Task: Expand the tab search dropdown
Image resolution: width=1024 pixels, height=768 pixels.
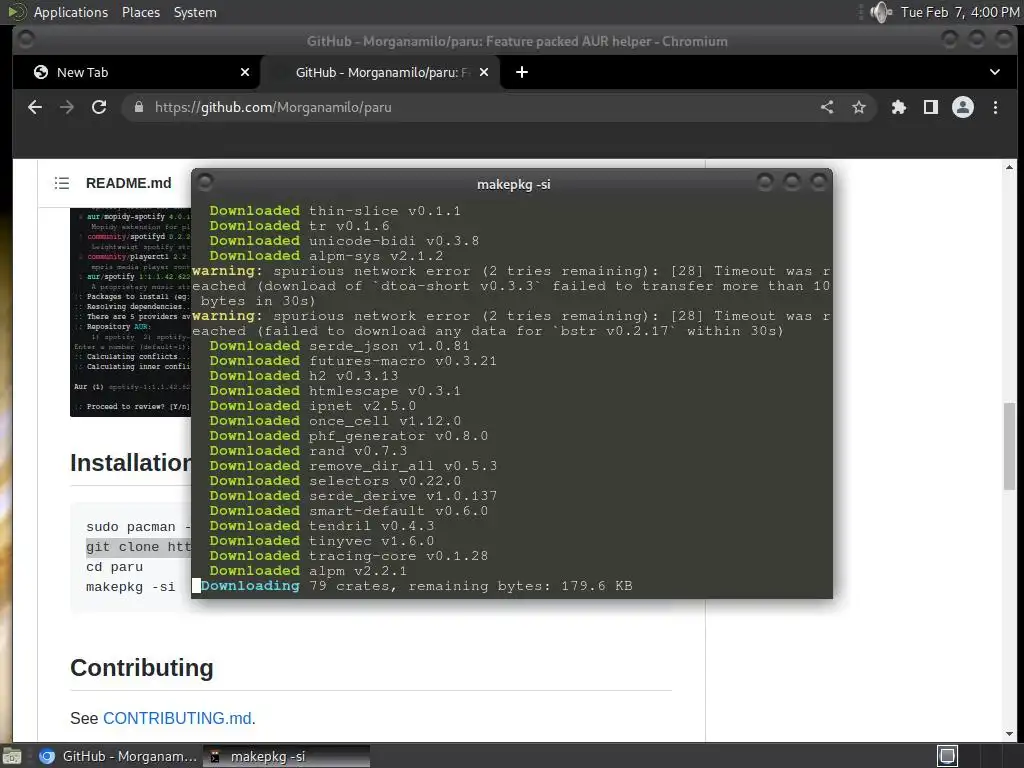Action: coord(995,72)
